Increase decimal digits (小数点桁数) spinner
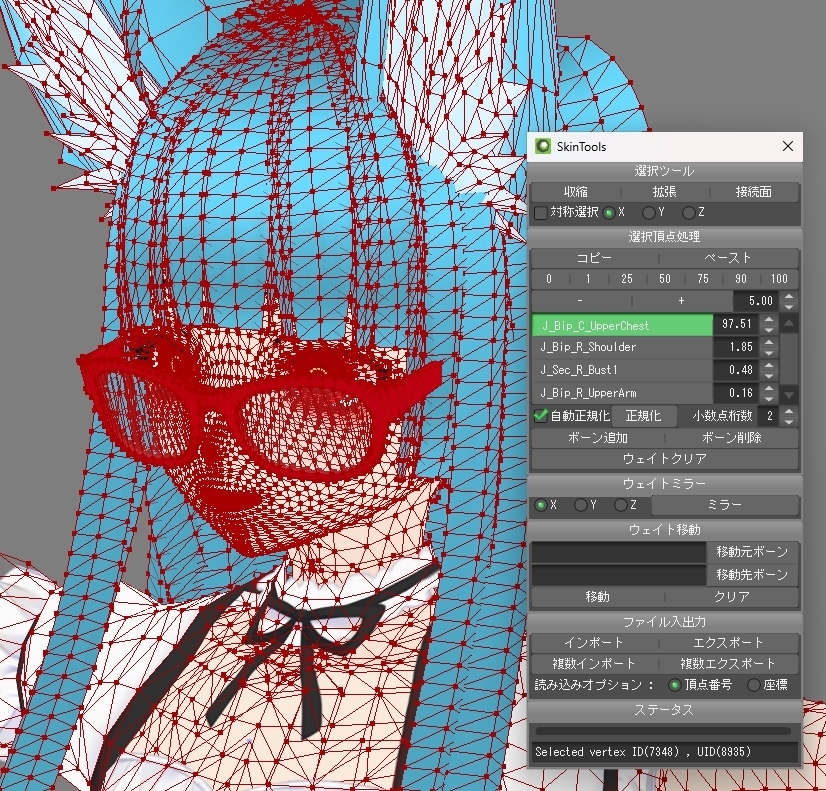Image resolution: width=826 pixels, height=791 pixels. point(789,411)
